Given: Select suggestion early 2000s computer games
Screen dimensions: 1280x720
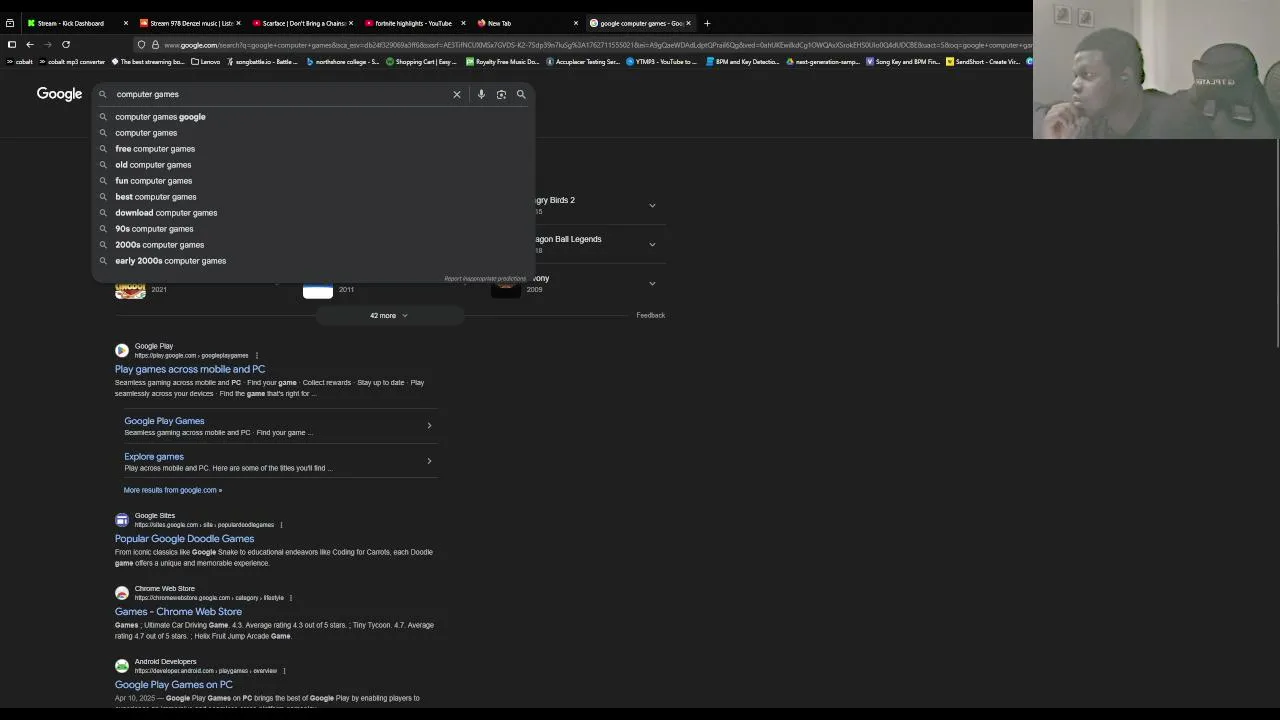Looking at the screenshot, I should point(312,261).
